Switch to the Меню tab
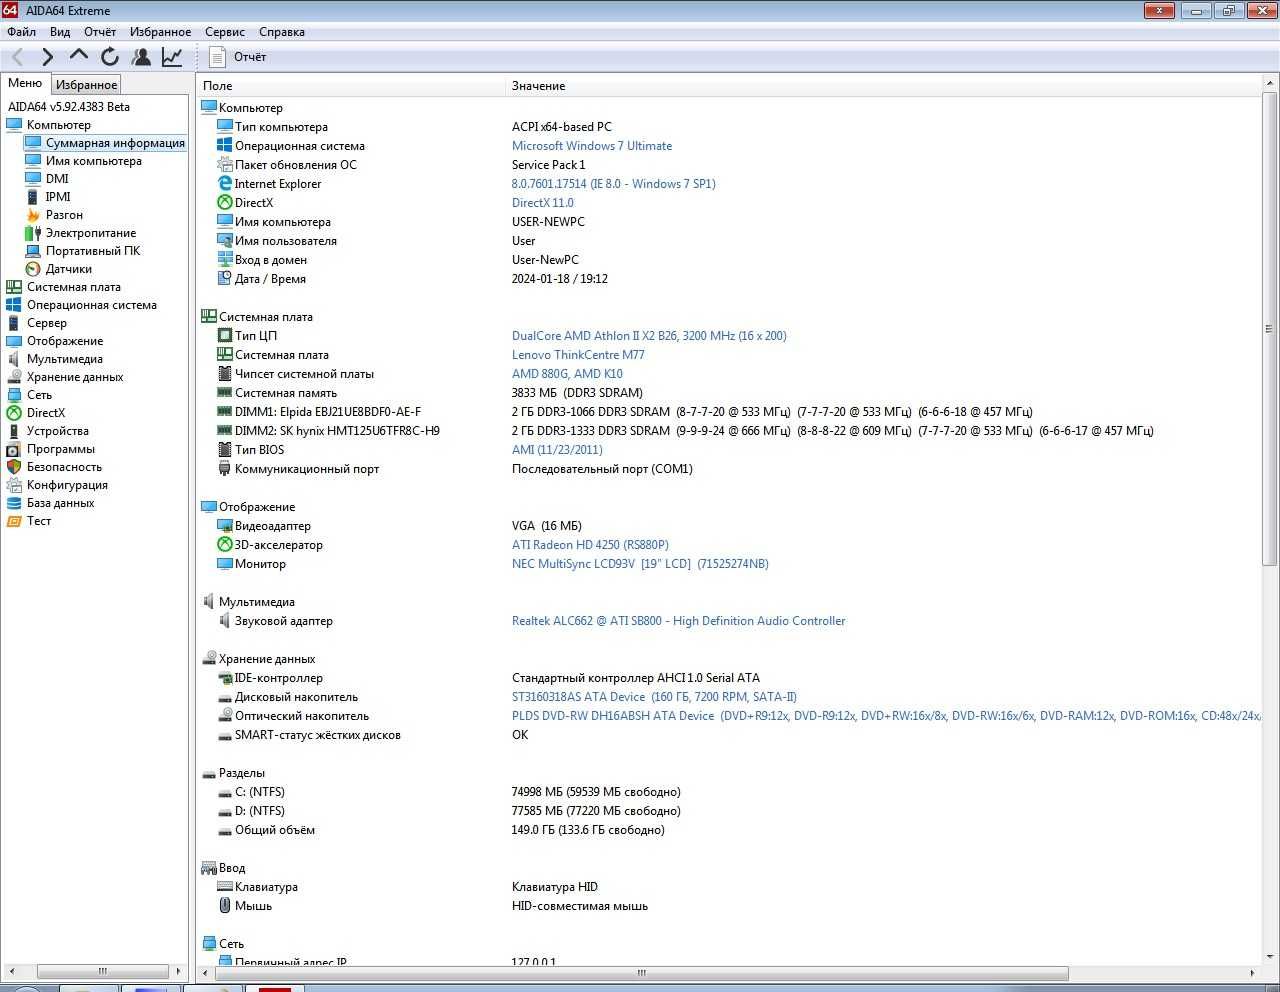 [x=25, y=83]
